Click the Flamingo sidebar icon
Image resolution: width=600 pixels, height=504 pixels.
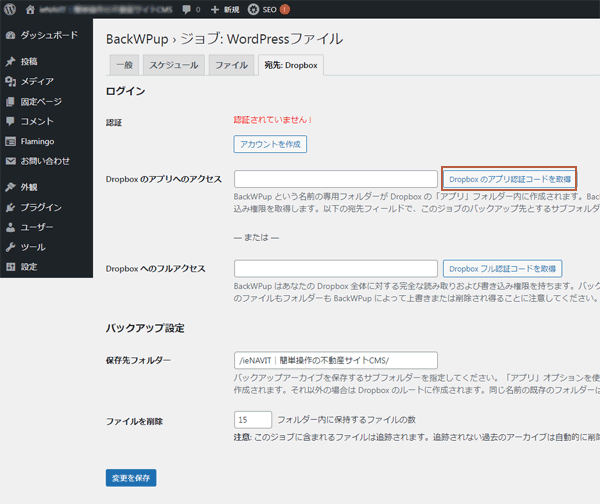(x=11, y=142)
